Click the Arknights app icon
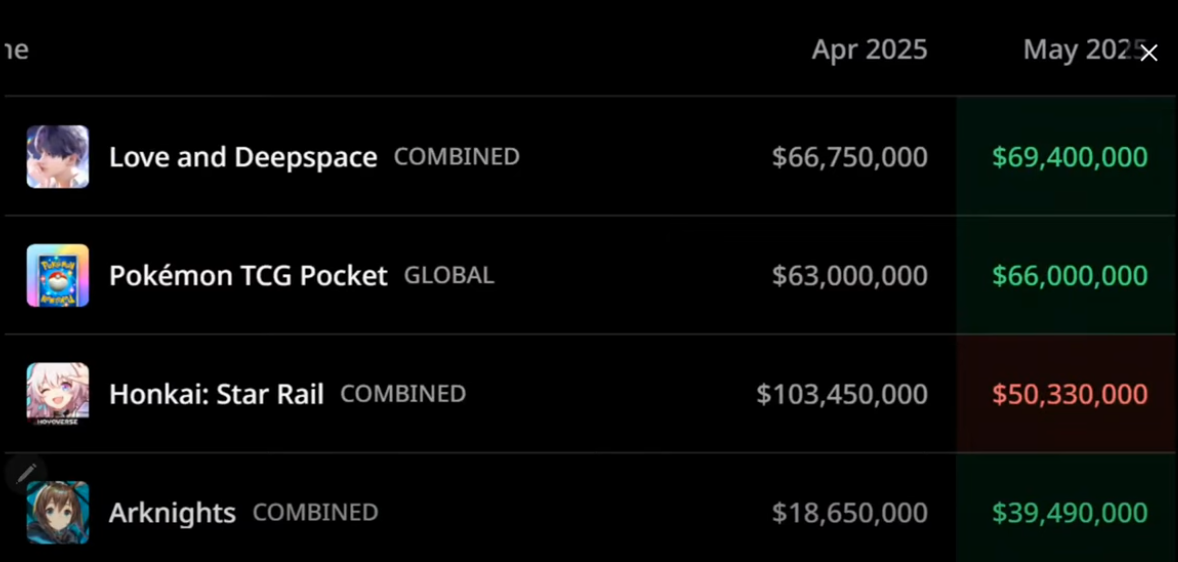The width and height of the screenshot is (1178, 562). pyautogui.click(x=58, y=513)
